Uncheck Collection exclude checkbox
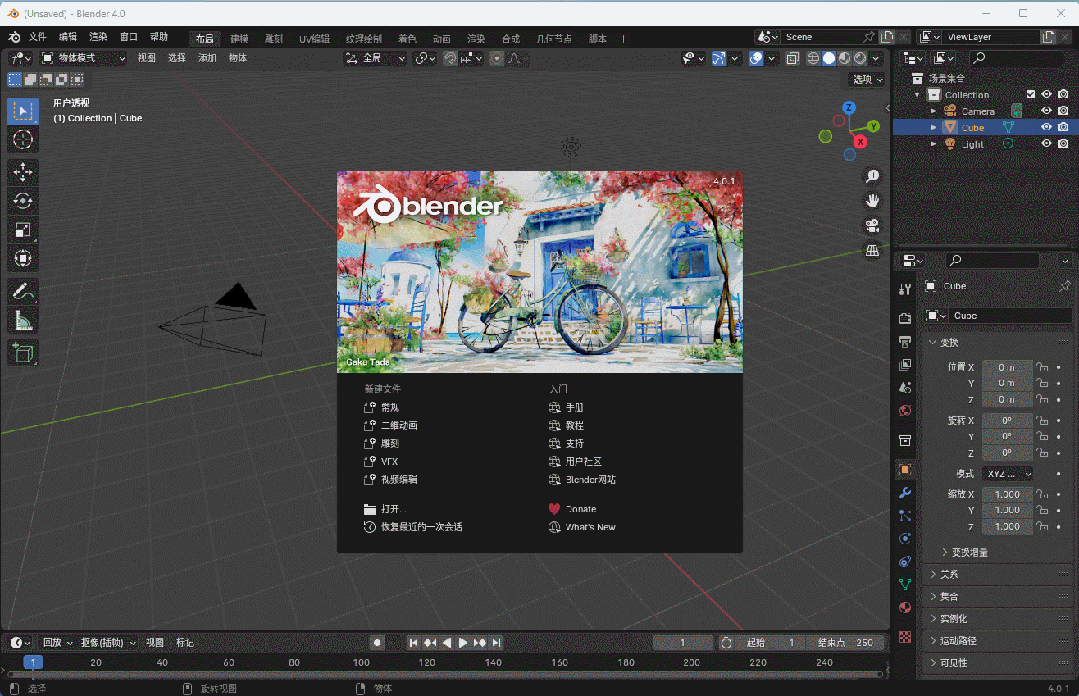 (x=1030, y=94)
